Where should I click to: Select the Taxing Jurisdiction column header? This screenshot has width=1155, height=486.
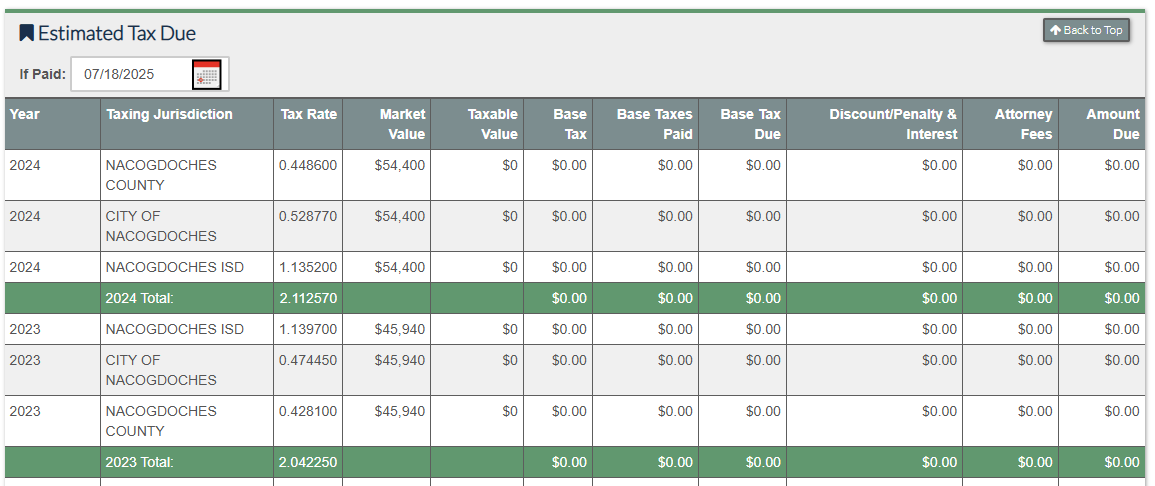[169, 114]
